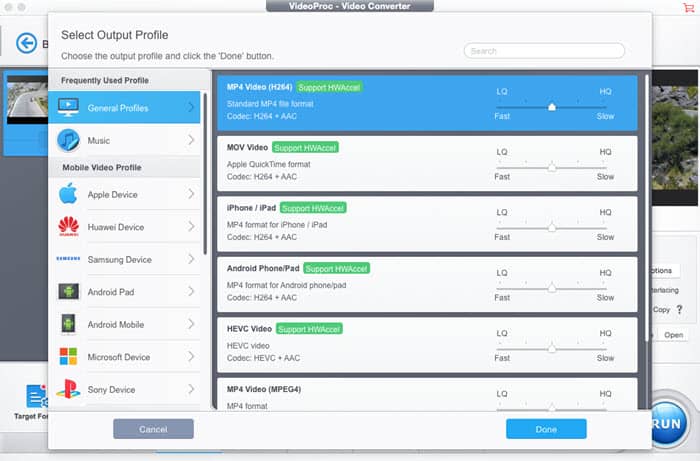Click the Samsung Device logo icon
700x461 pixels.
click(68, 258)
